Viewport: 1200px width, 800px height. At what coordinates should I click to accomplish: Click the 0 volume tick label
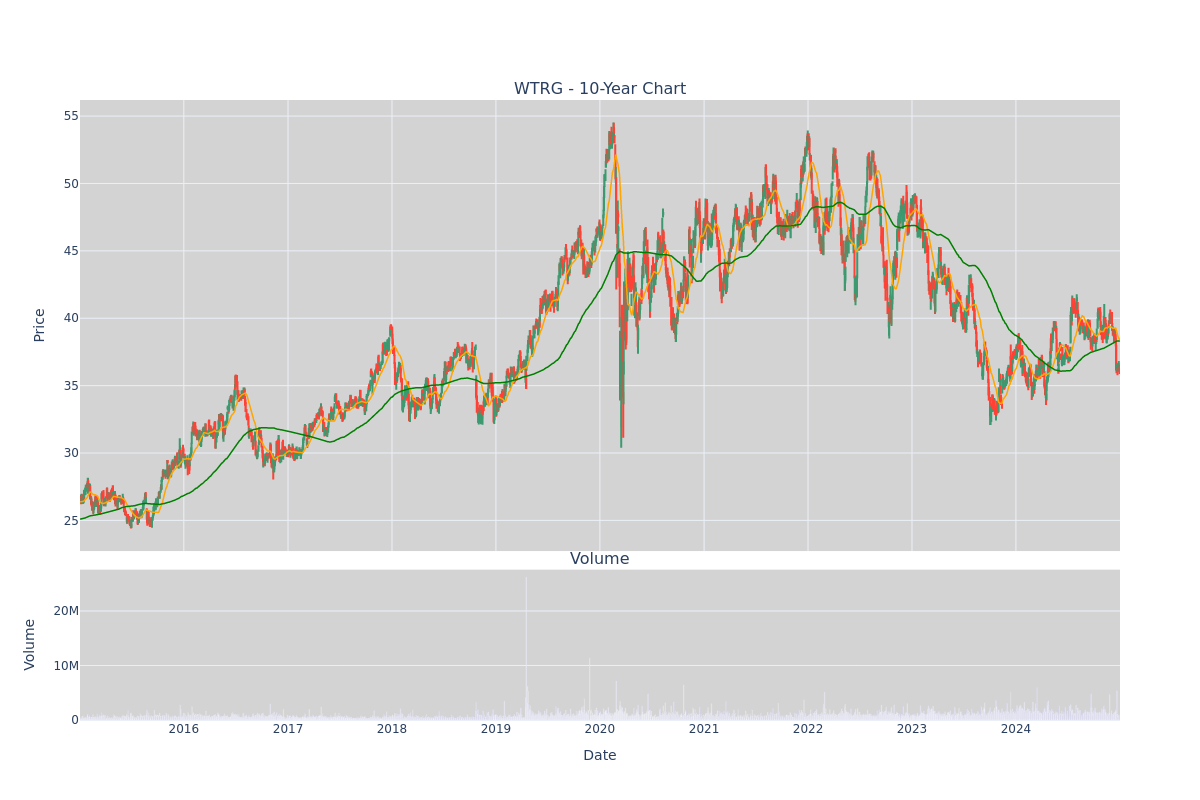(75, 720)
